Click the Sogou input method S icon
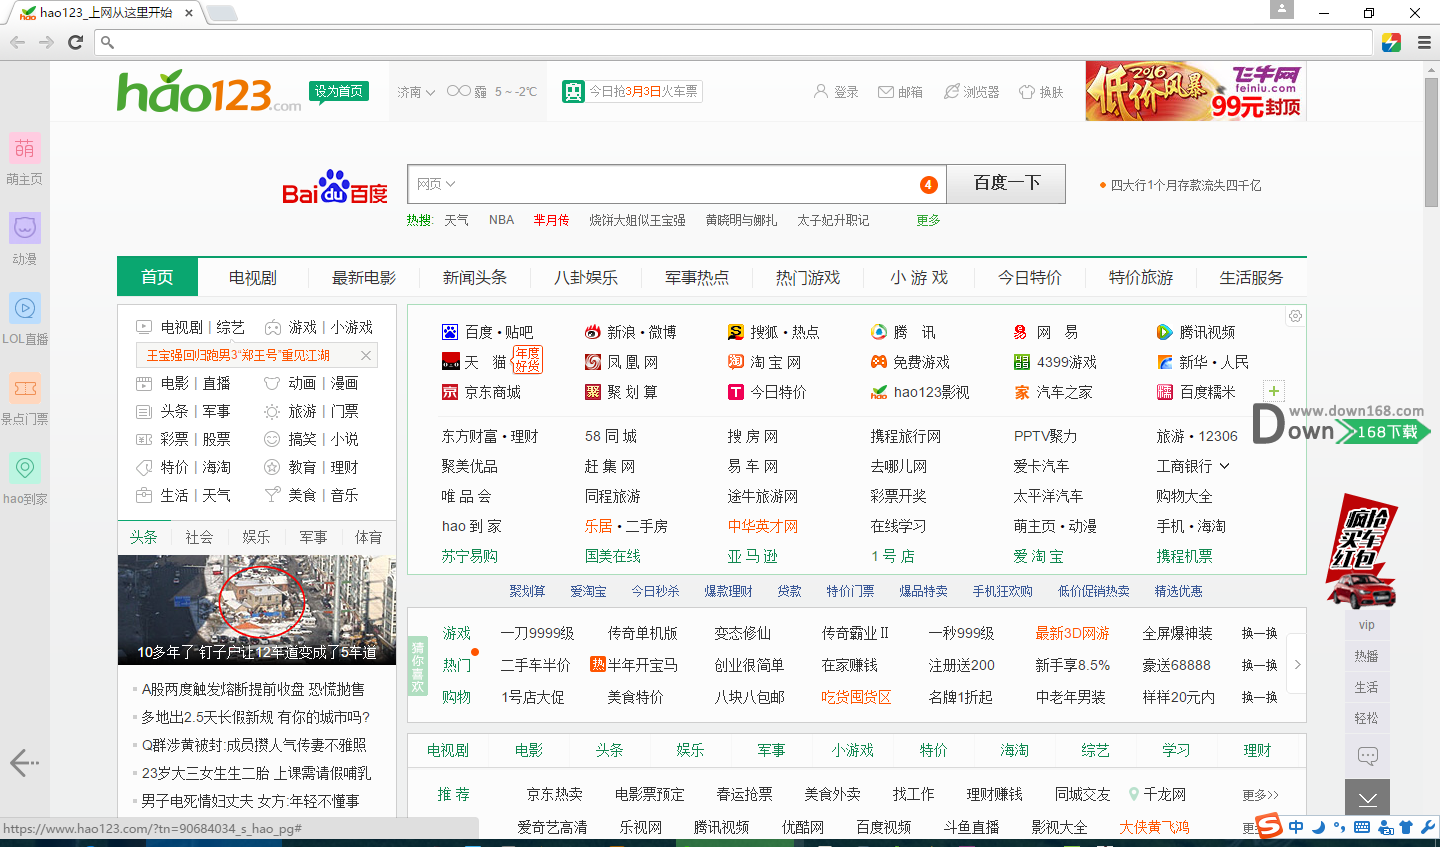 click(1269, 826)
